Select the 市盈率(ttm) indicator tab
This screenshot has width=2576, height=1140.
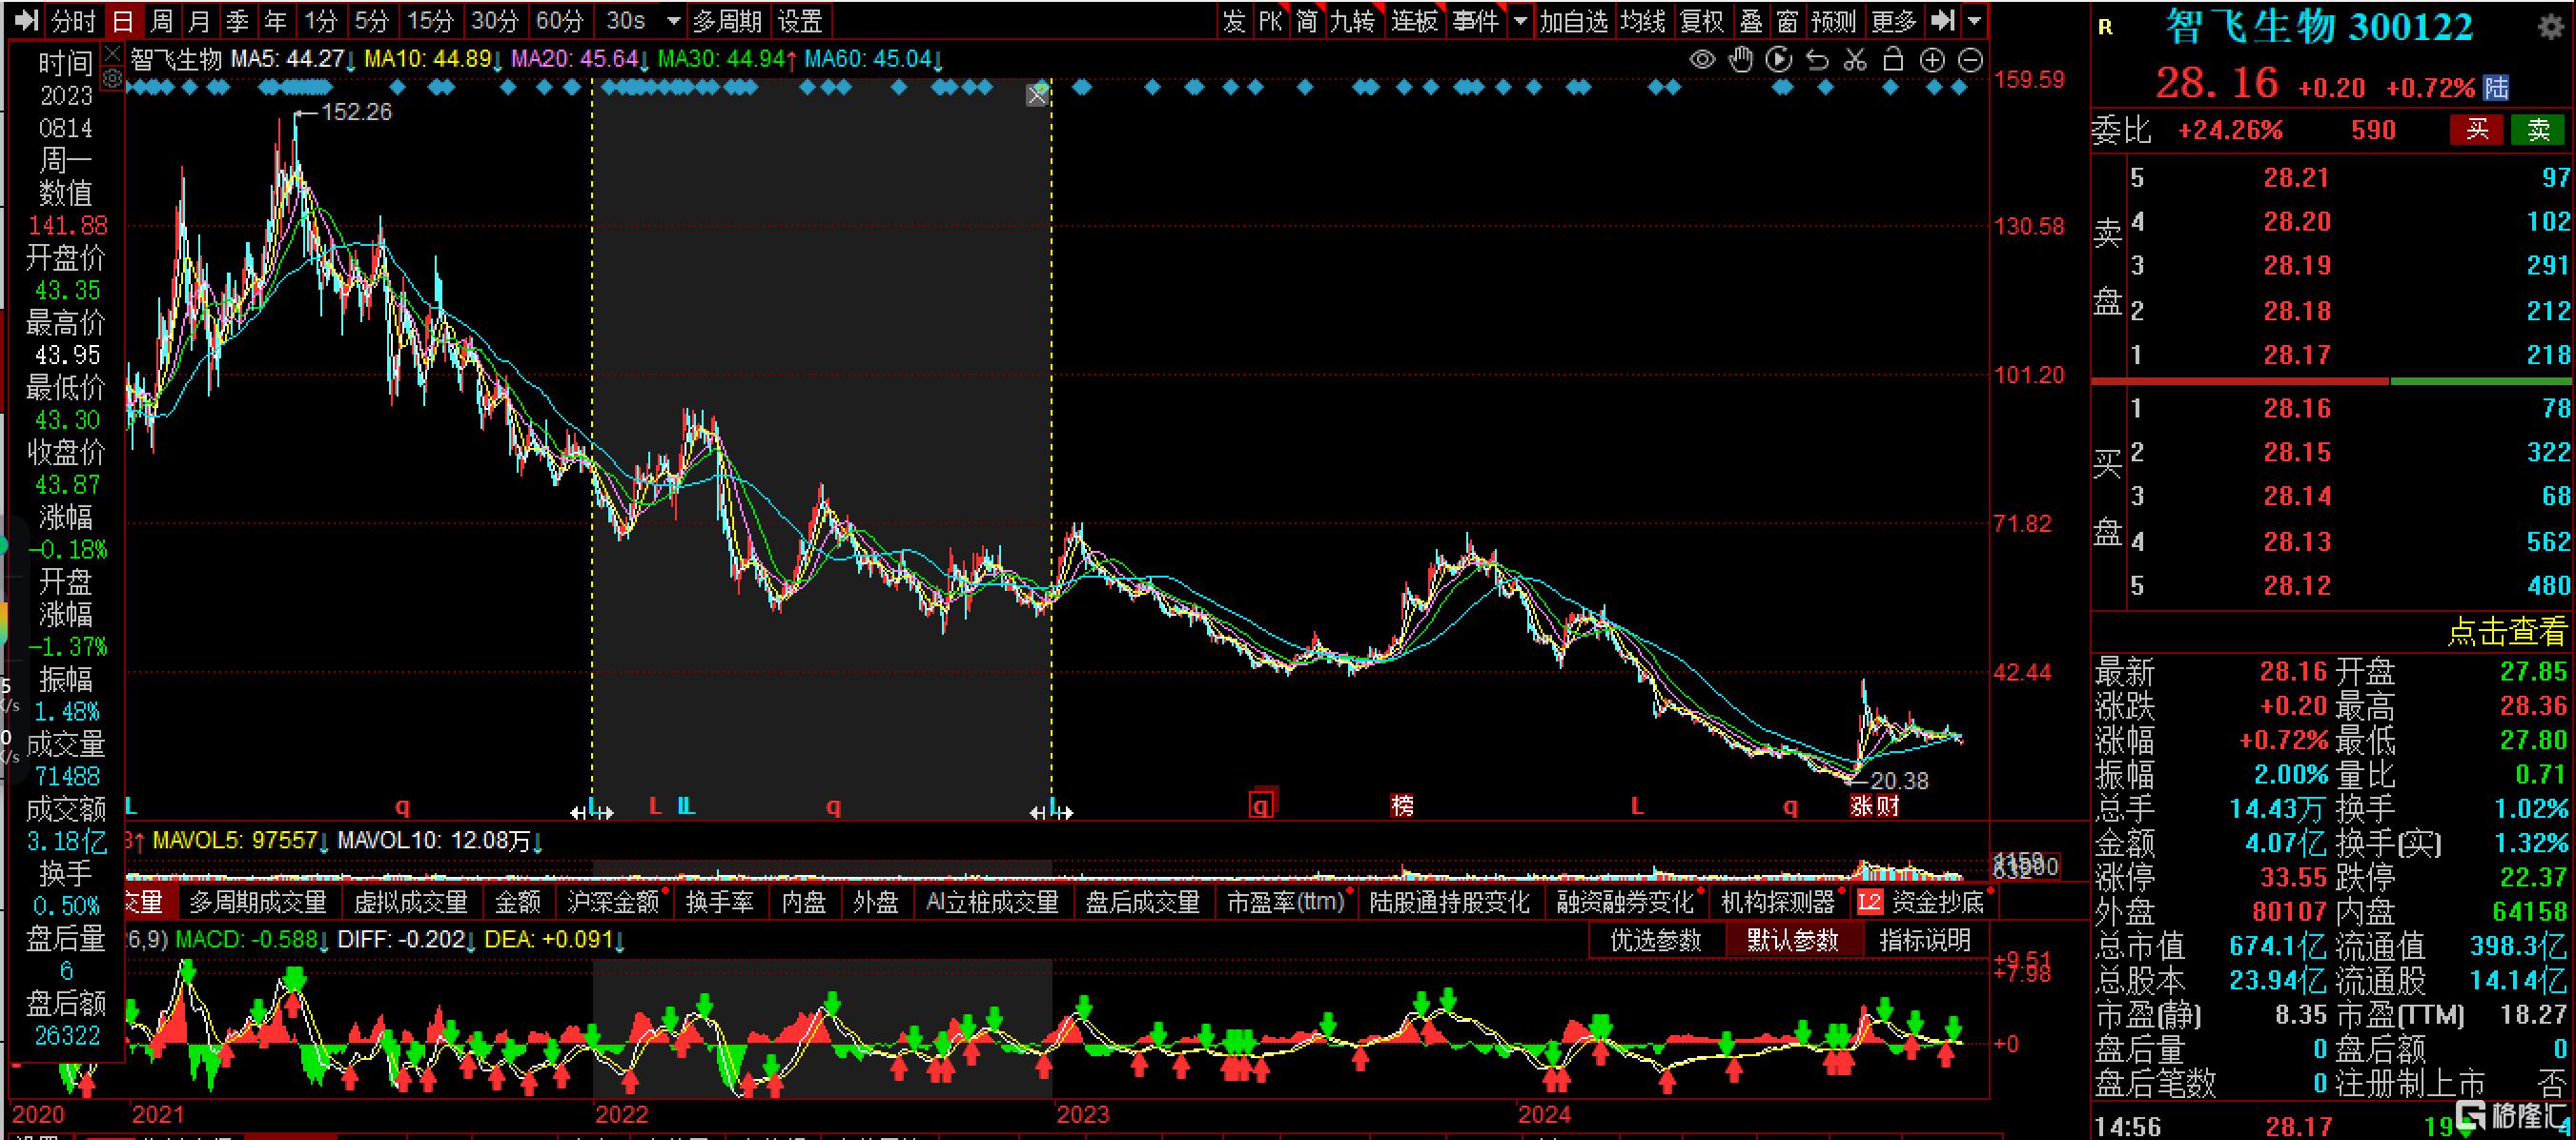pos(1285,902)
